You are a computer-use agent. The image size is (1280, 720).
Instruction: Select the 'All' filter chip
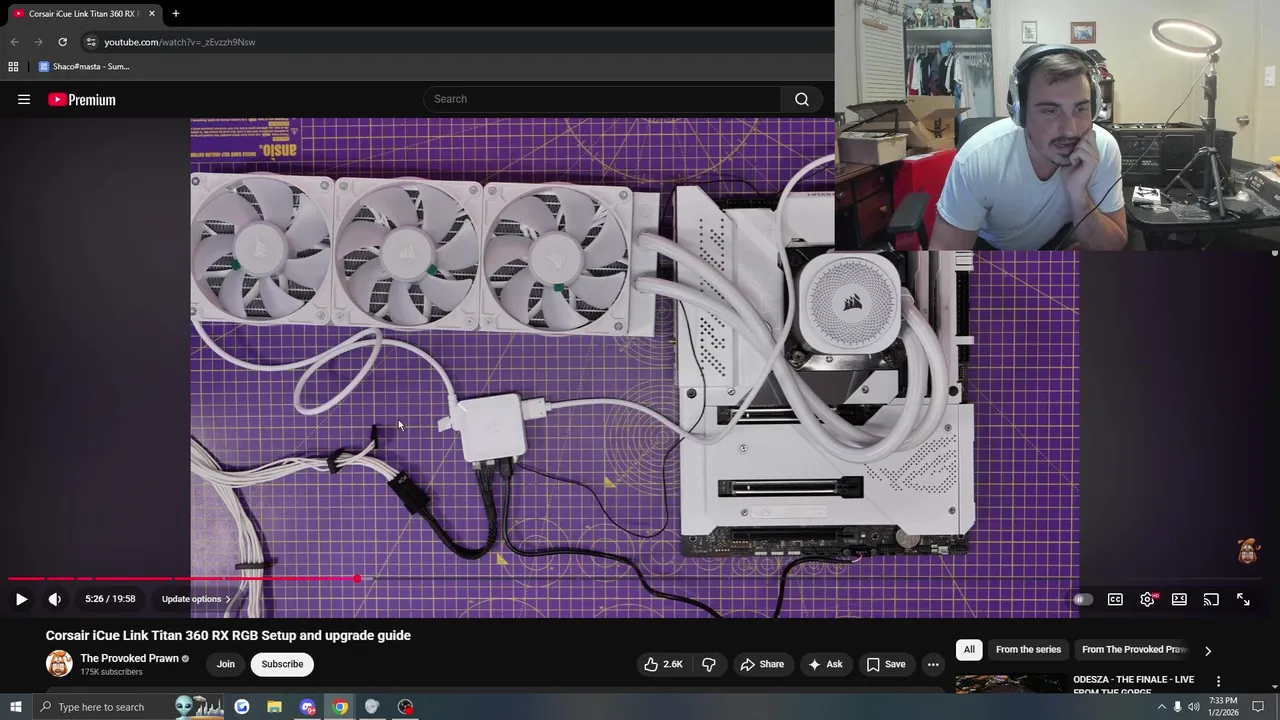pyautogui.click(x=969, y=650)
